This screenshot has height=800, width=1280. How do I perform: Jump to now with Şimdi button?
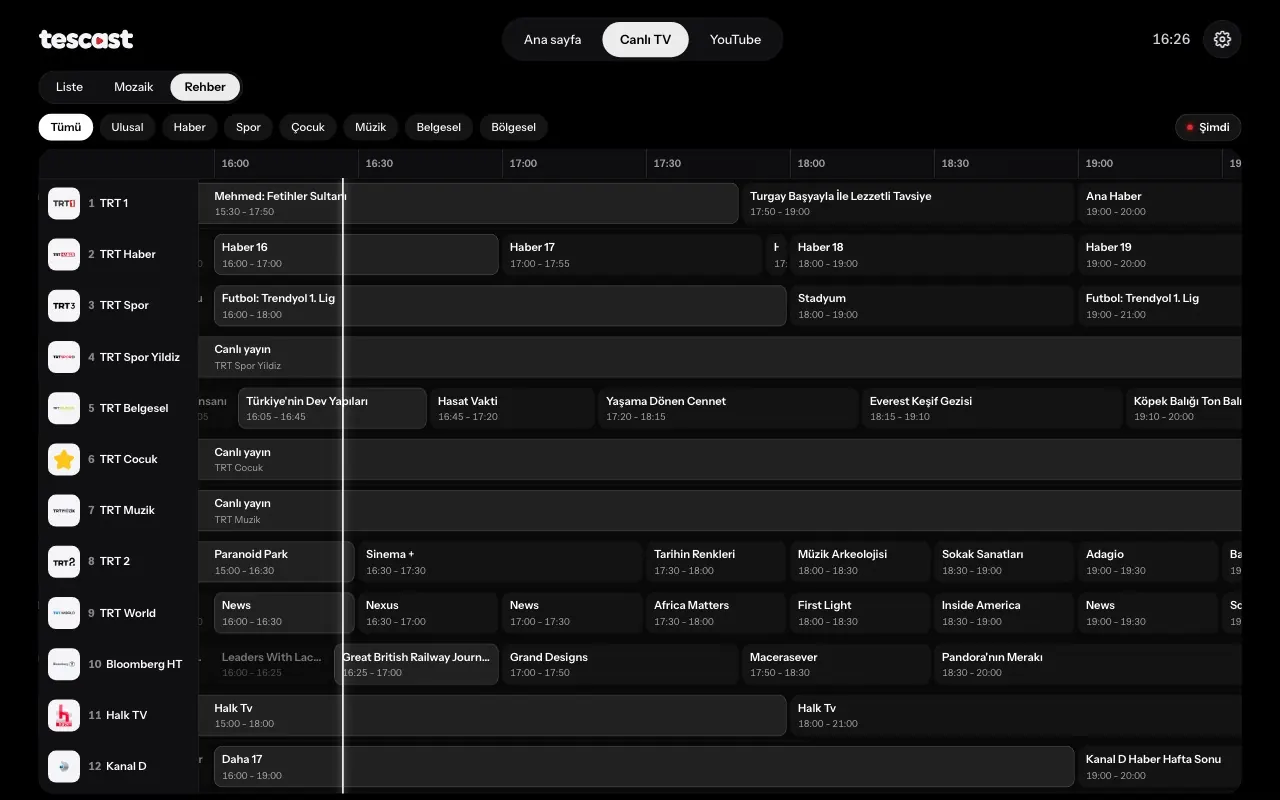coord(1208,127)
